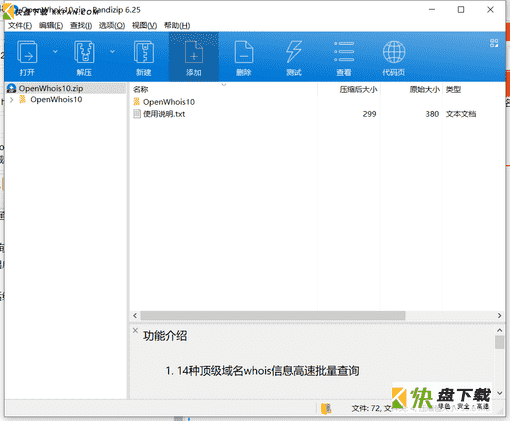Viewport: 510px width, 421px height.
Task: Click the preview pane scrollbar thumb
Action: tap(499, 342)
